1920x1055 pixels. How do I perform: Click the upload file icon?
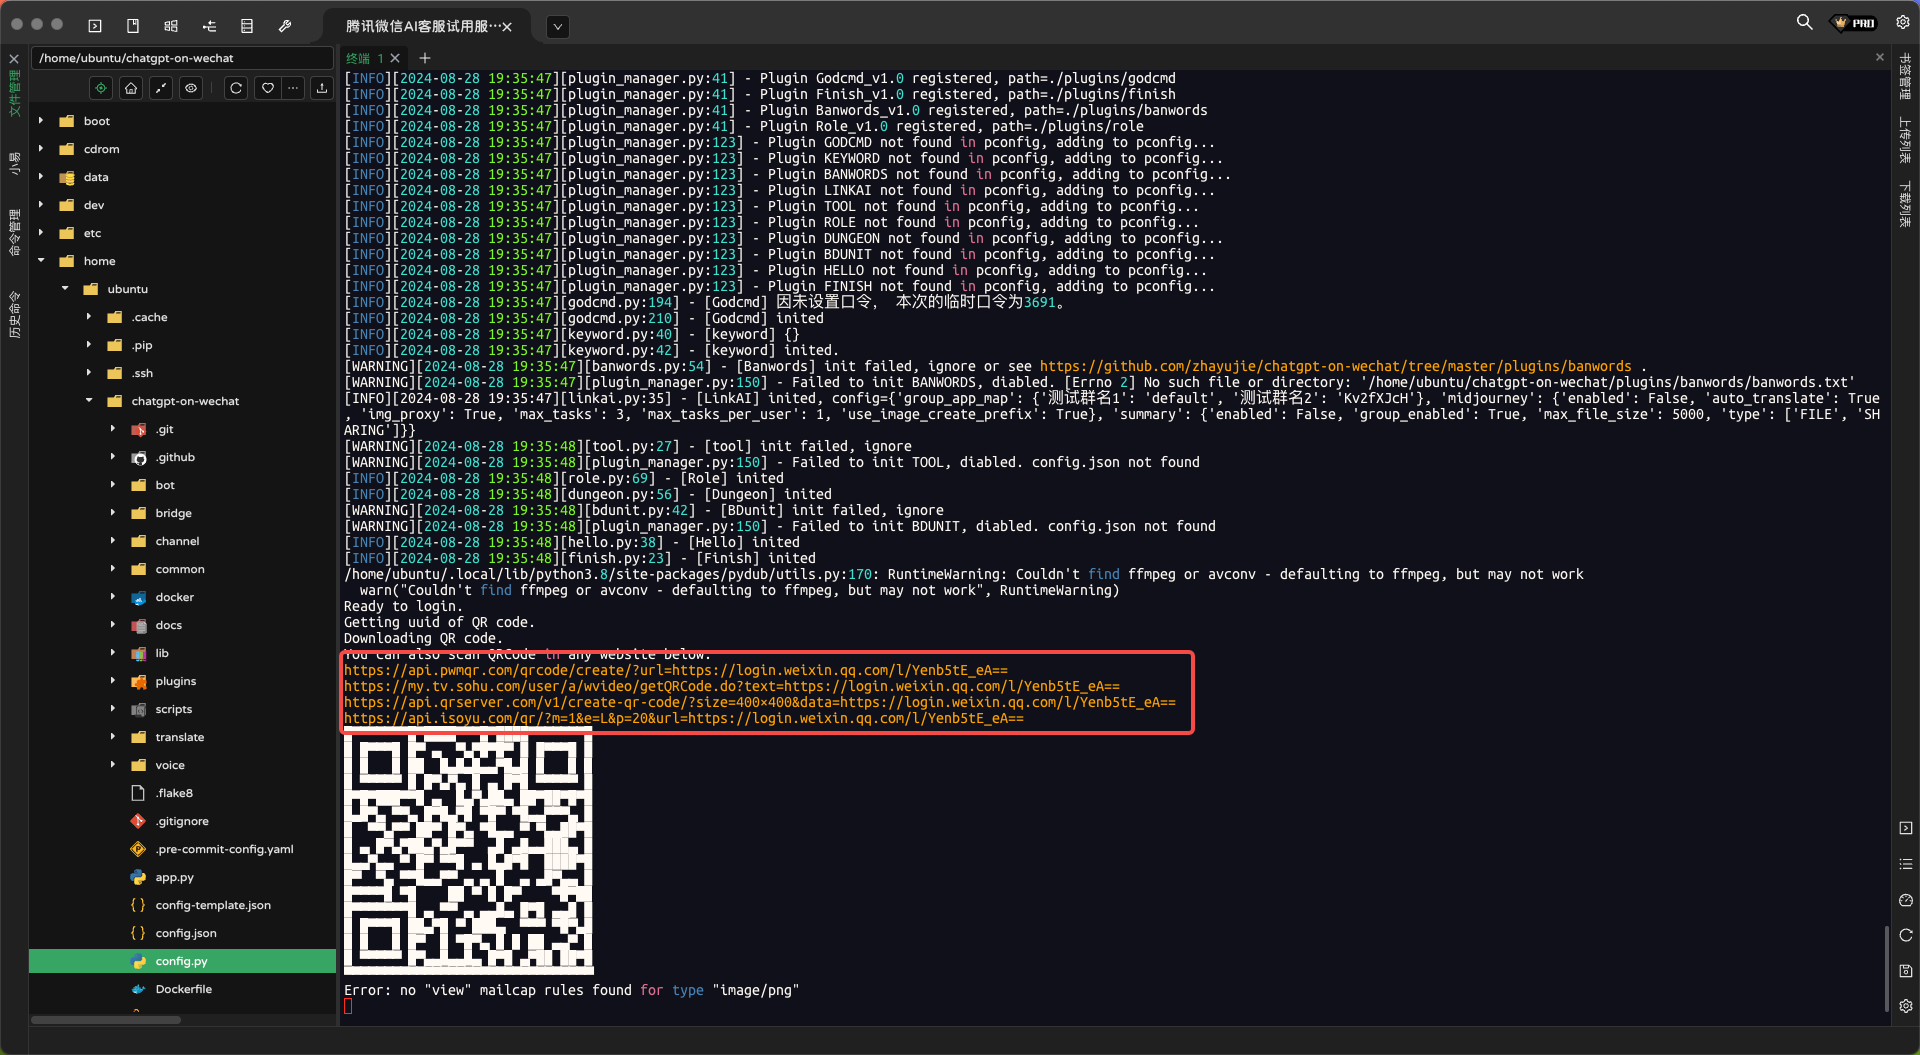click(322, 88)
